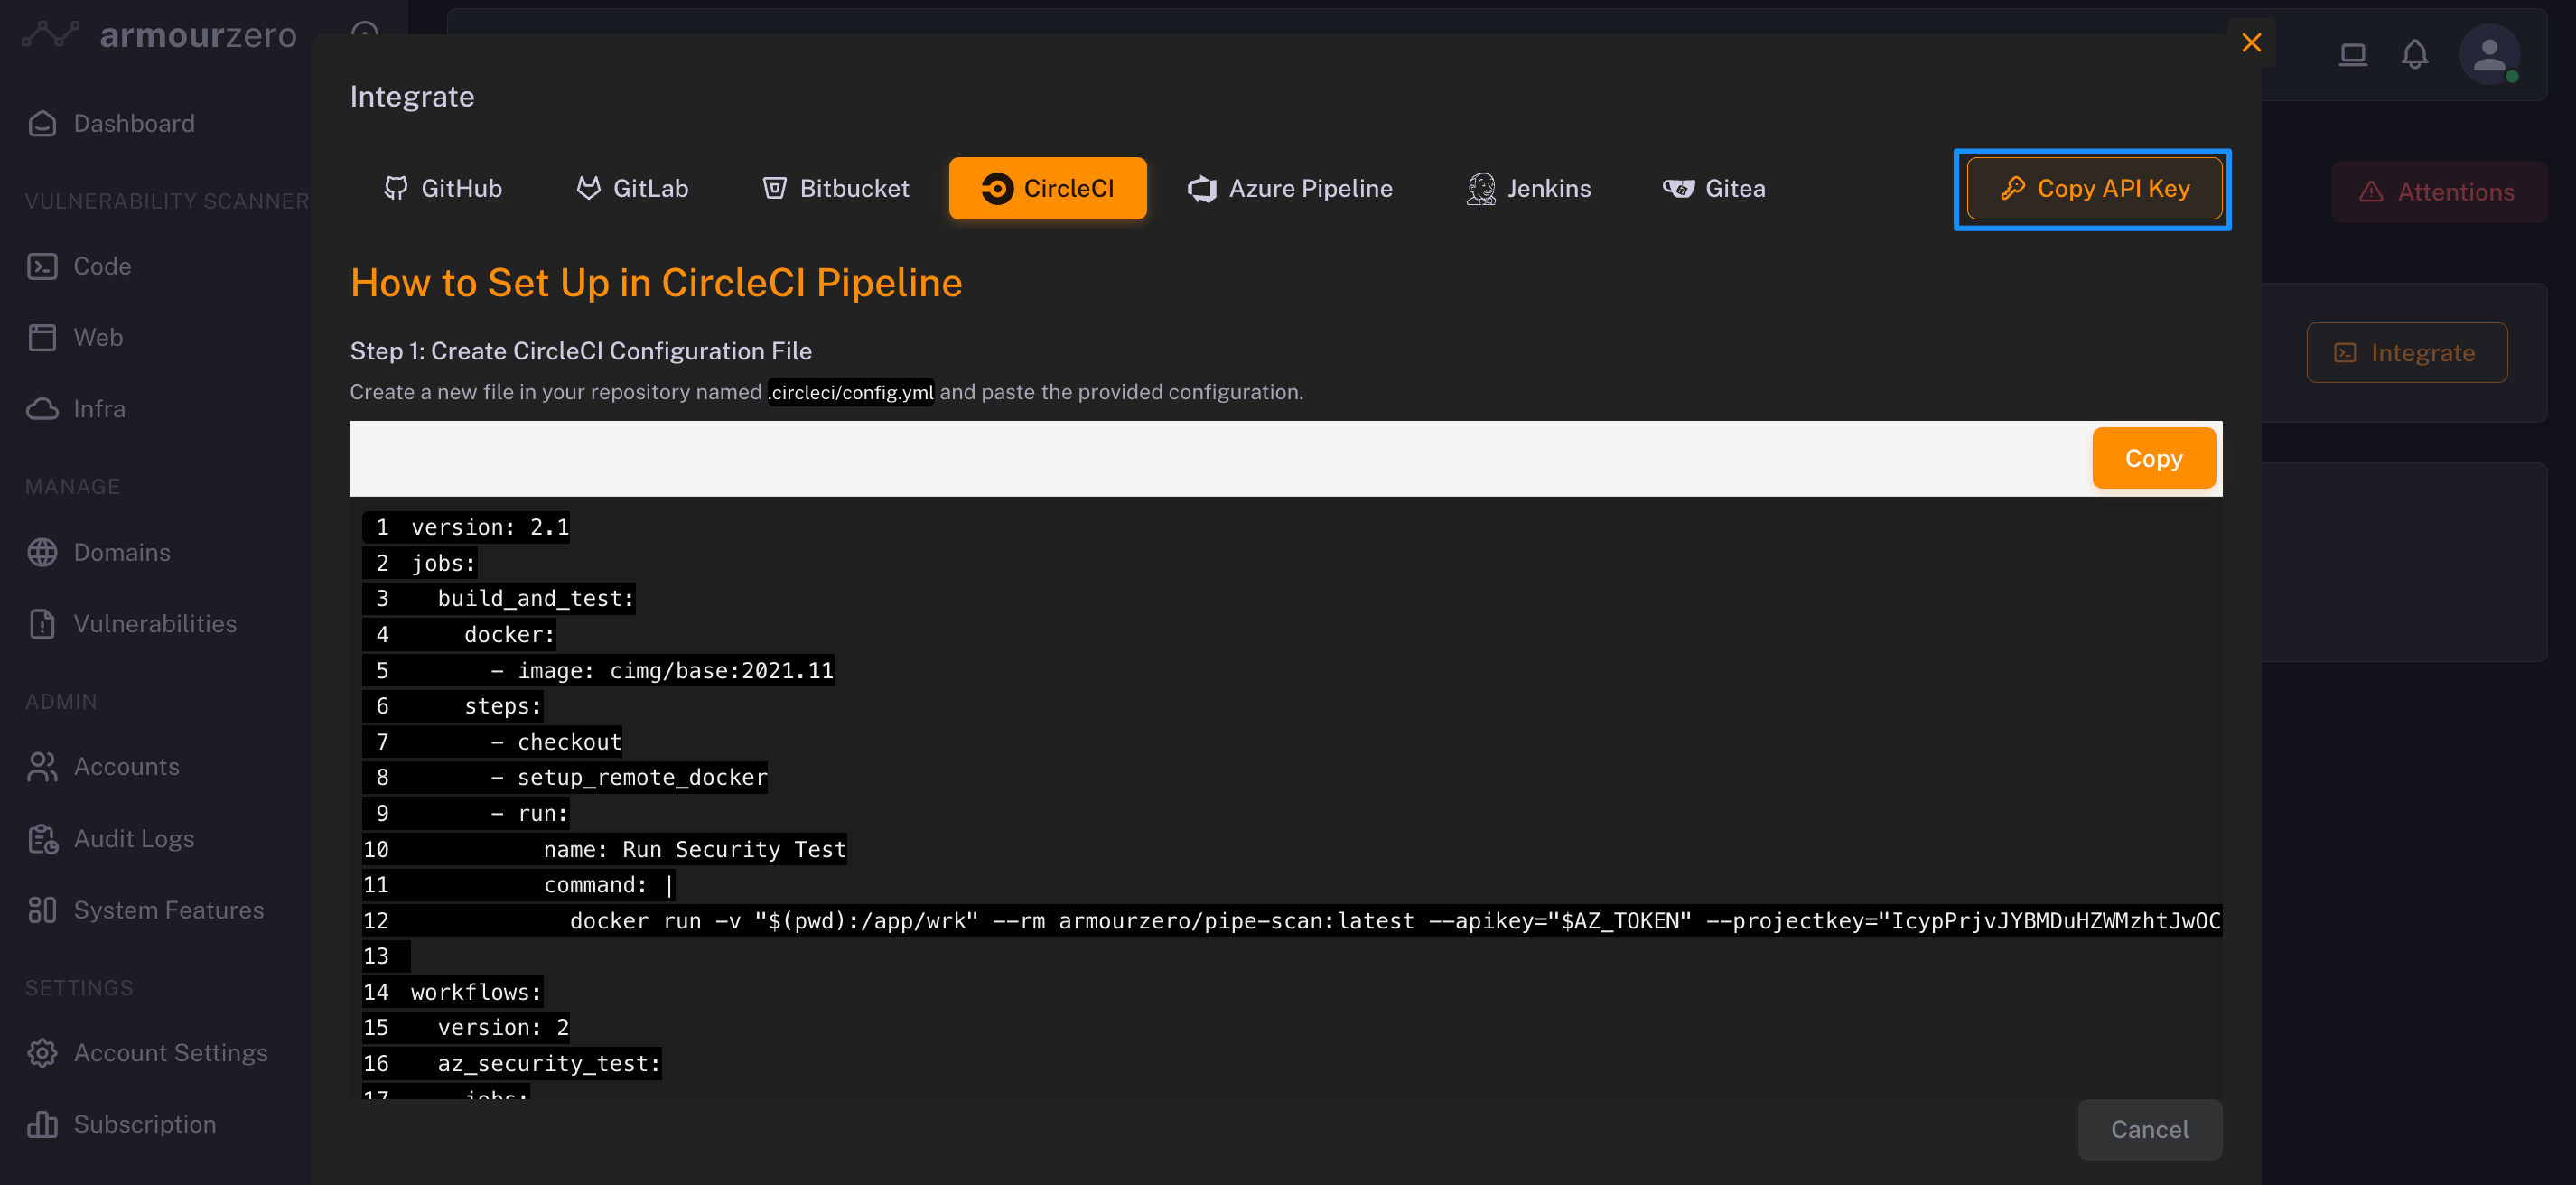Click the notification bell icon
Screen dimensions: 2576x1185
2414,53
